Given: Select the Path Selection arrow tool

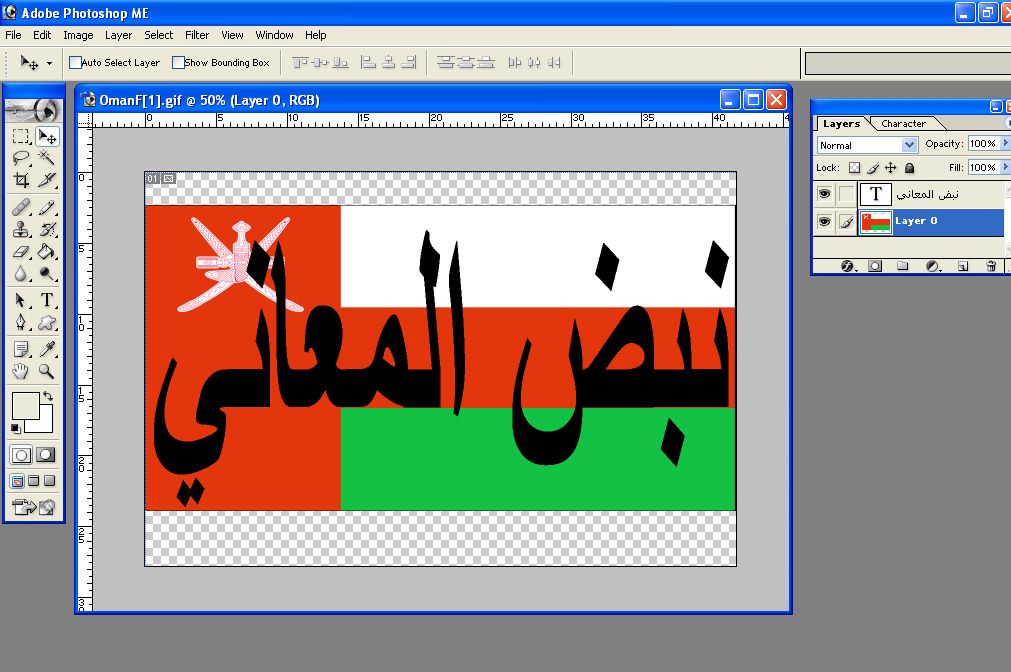Looking at the screenshot, I should [21, 301].
